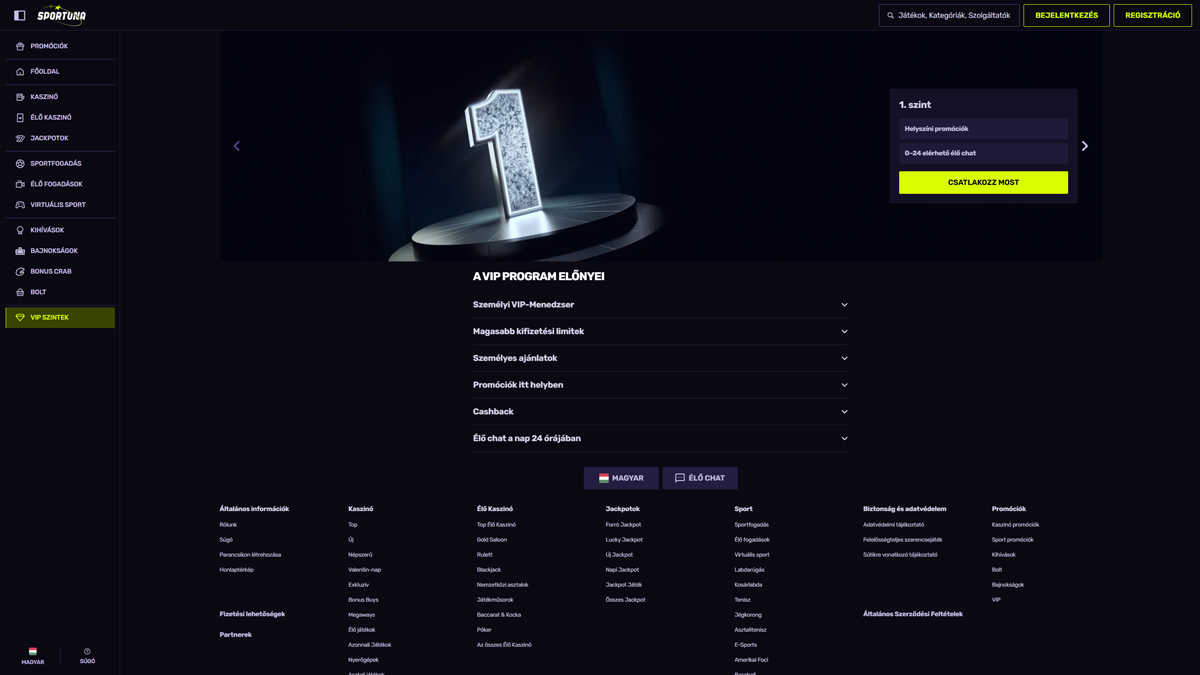The image size is (1200, 675).
Task: Open Promóciók gift icon in sidebar
Action: 20,46
